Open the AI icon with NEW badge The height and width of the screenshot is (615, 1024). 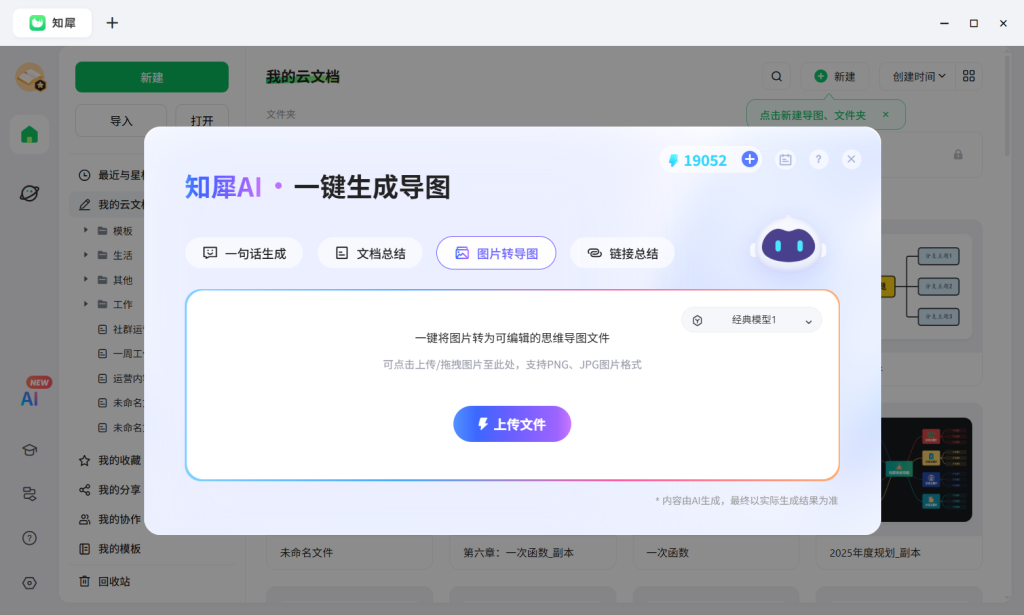point(30,398)
